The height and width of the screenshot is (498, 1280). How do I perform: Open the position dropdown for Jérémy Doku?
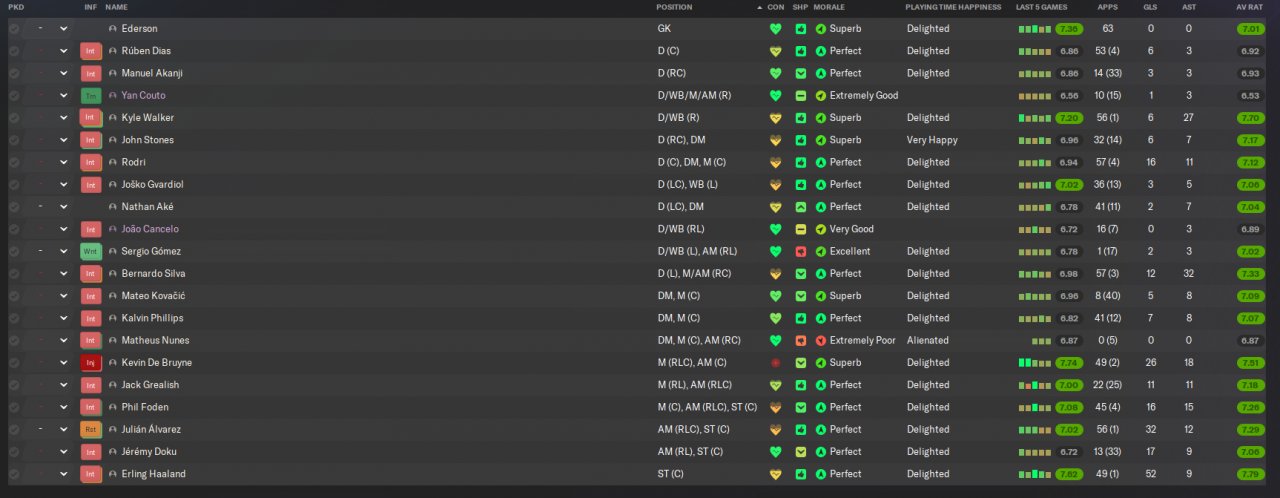coord(64,452)
